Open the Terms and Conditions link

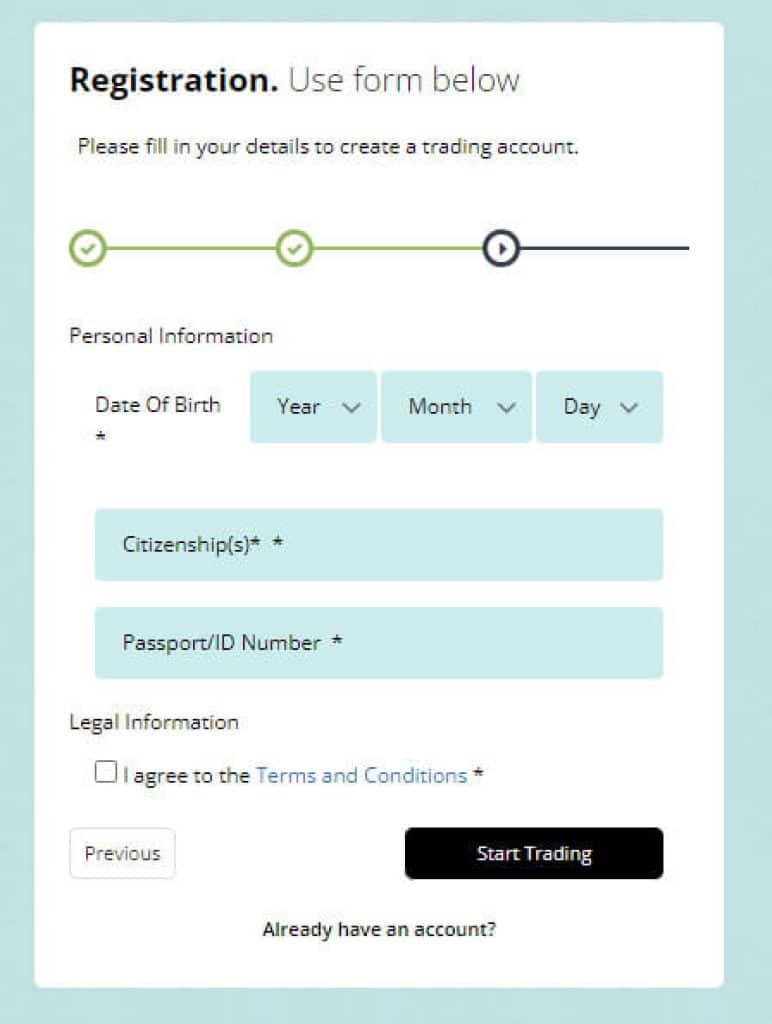tap(361, 775)
